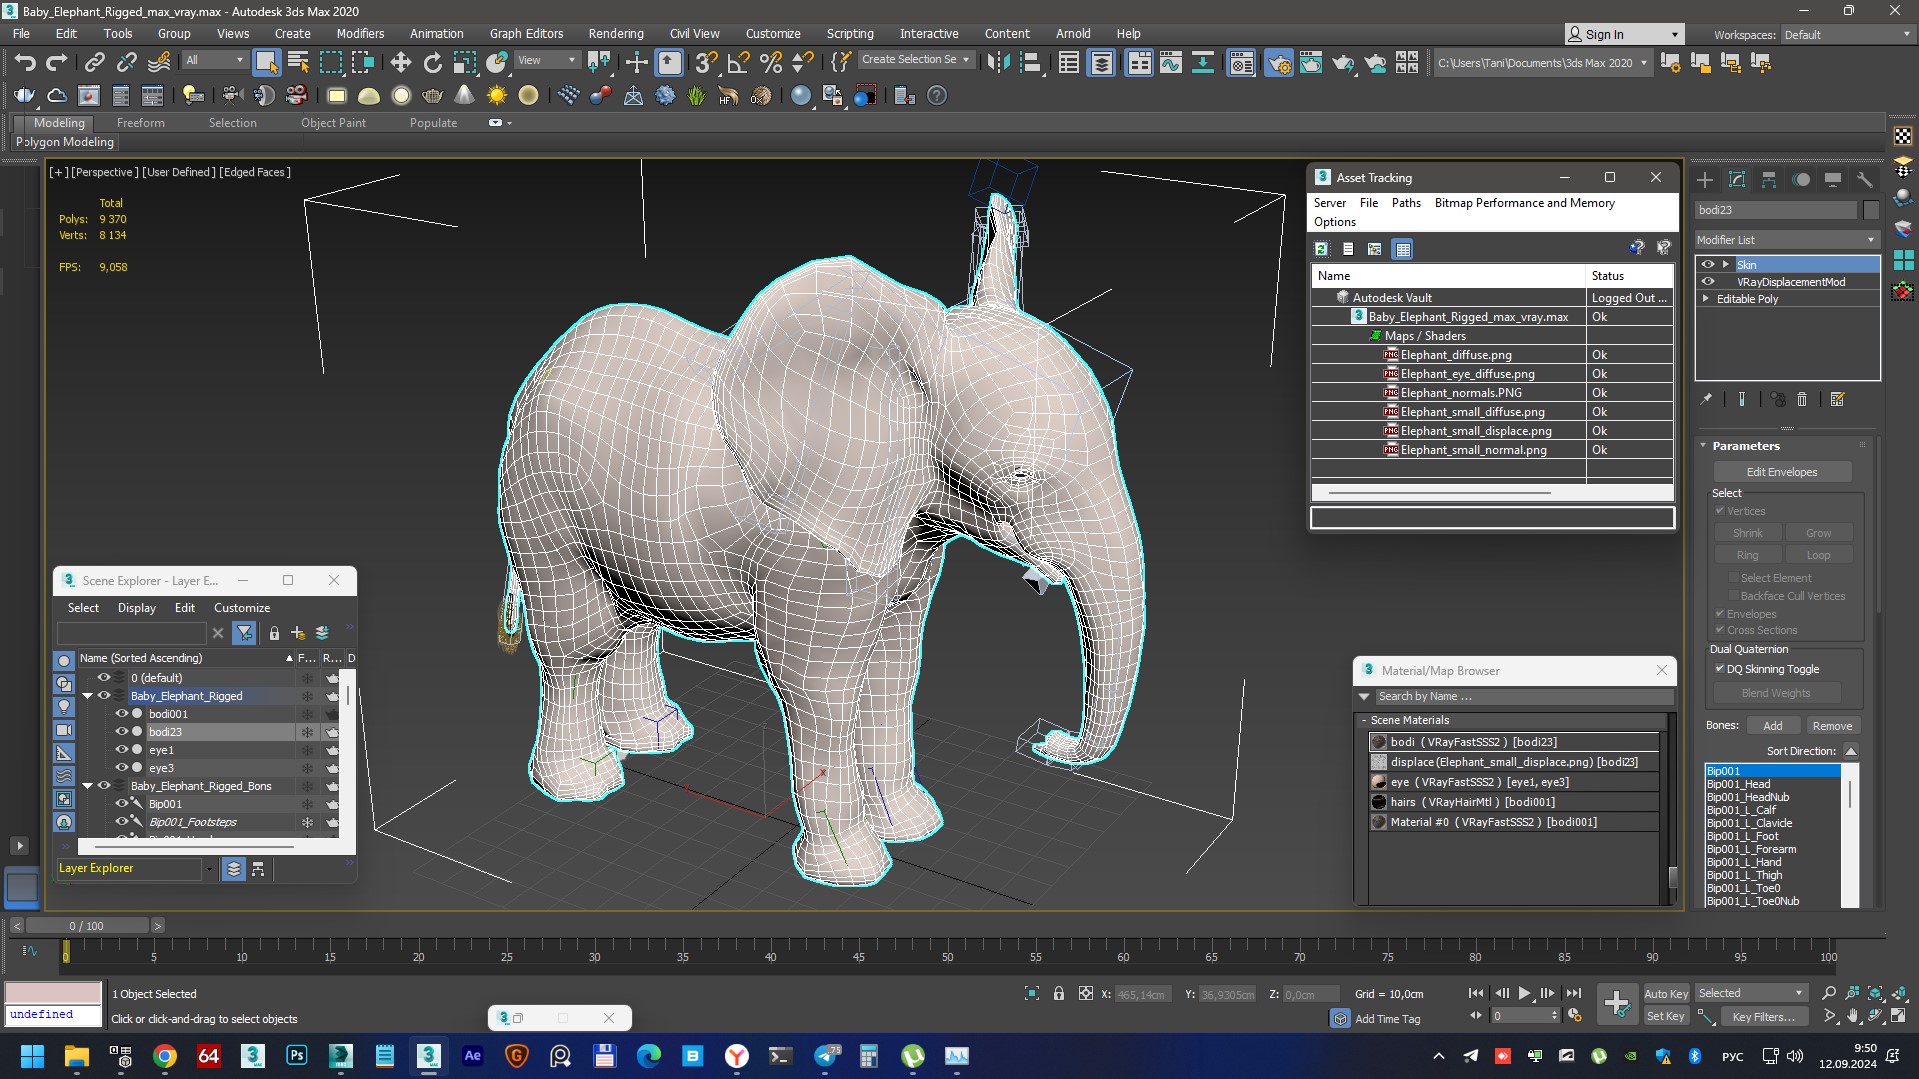Open the Workspaces Default dropdown
Image resolution: width=1919 pixels, height=1079 pixels.
1847,35
